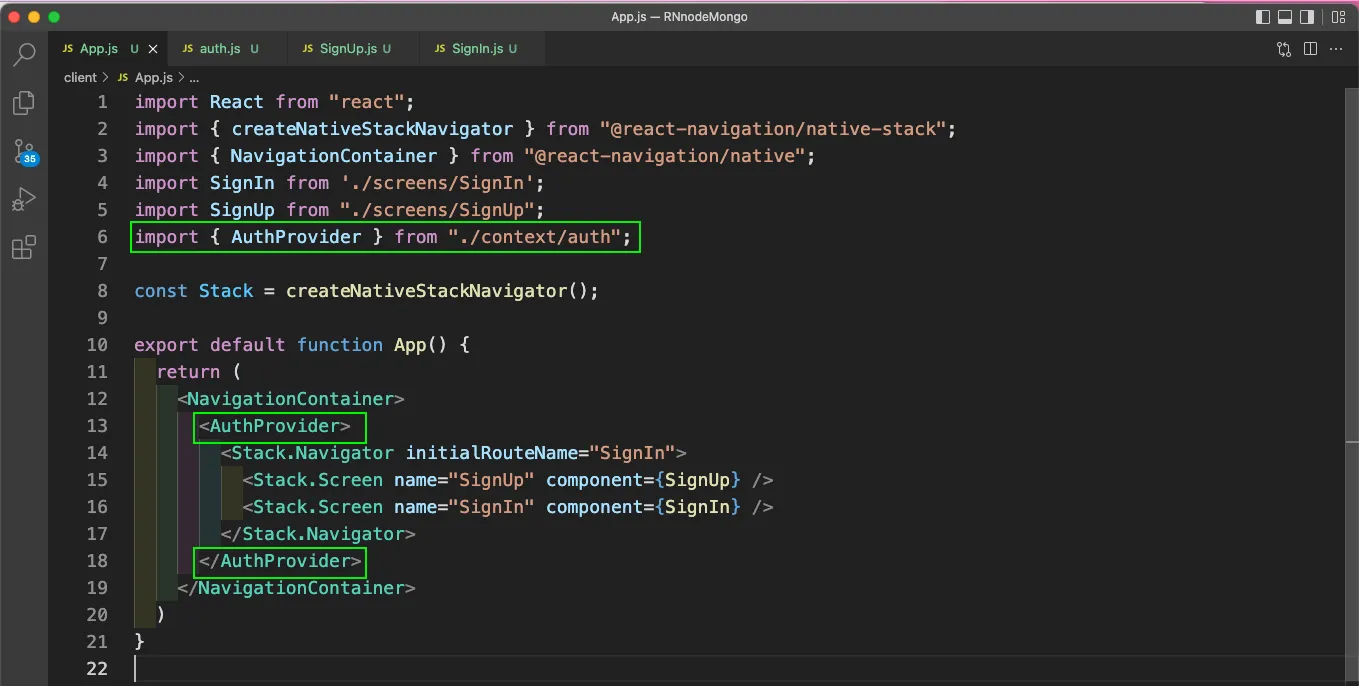Viewport: 1359px width, 686px height.
Task: Open the Search view in activity bar
Action: 24,55
